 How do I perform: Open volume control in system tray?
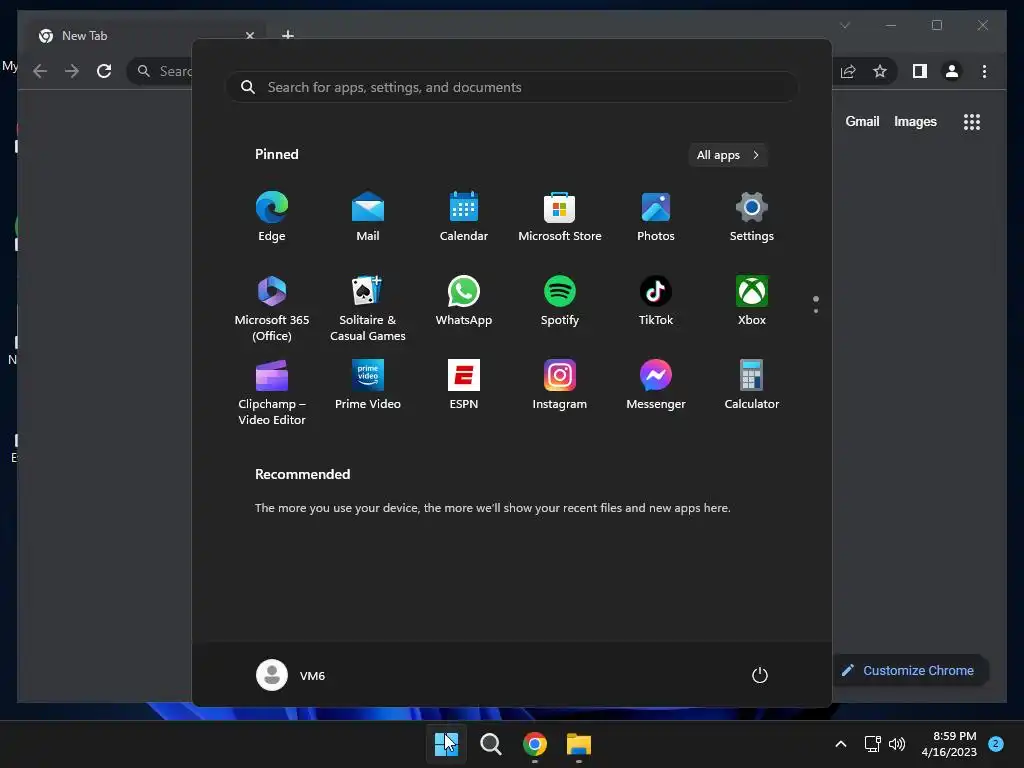click(x=897, y=744)
